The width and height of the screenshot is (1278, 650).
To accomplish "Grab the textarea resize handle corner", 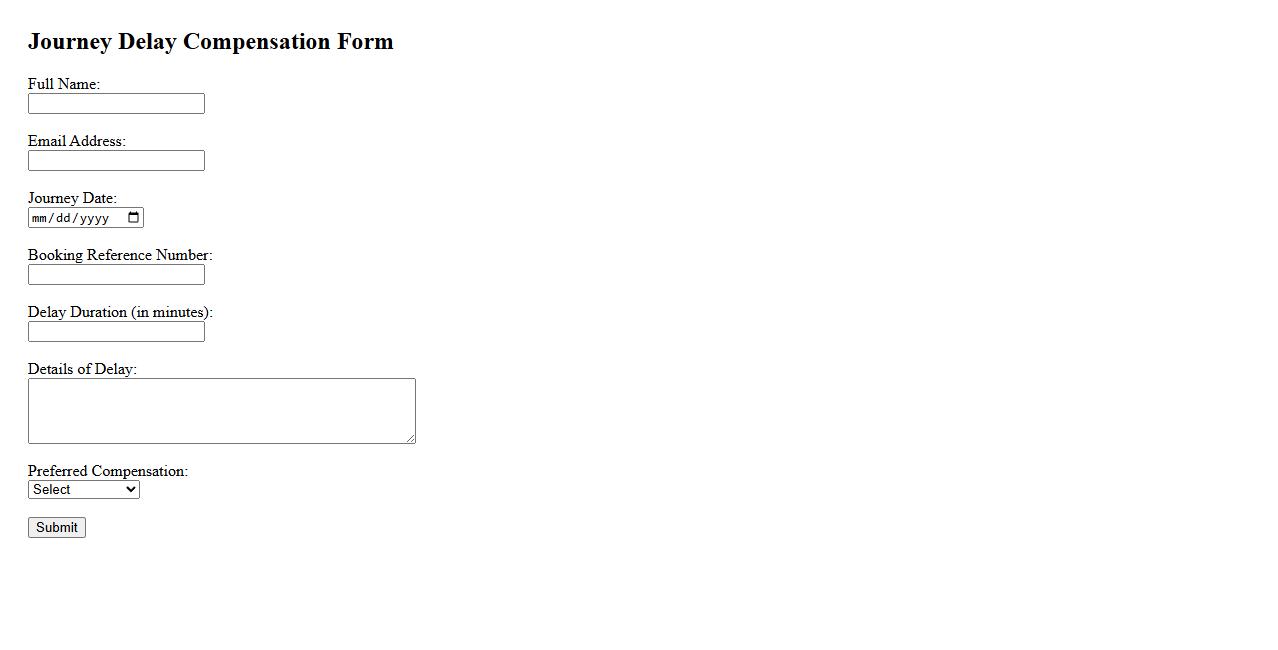I will 410,438.
